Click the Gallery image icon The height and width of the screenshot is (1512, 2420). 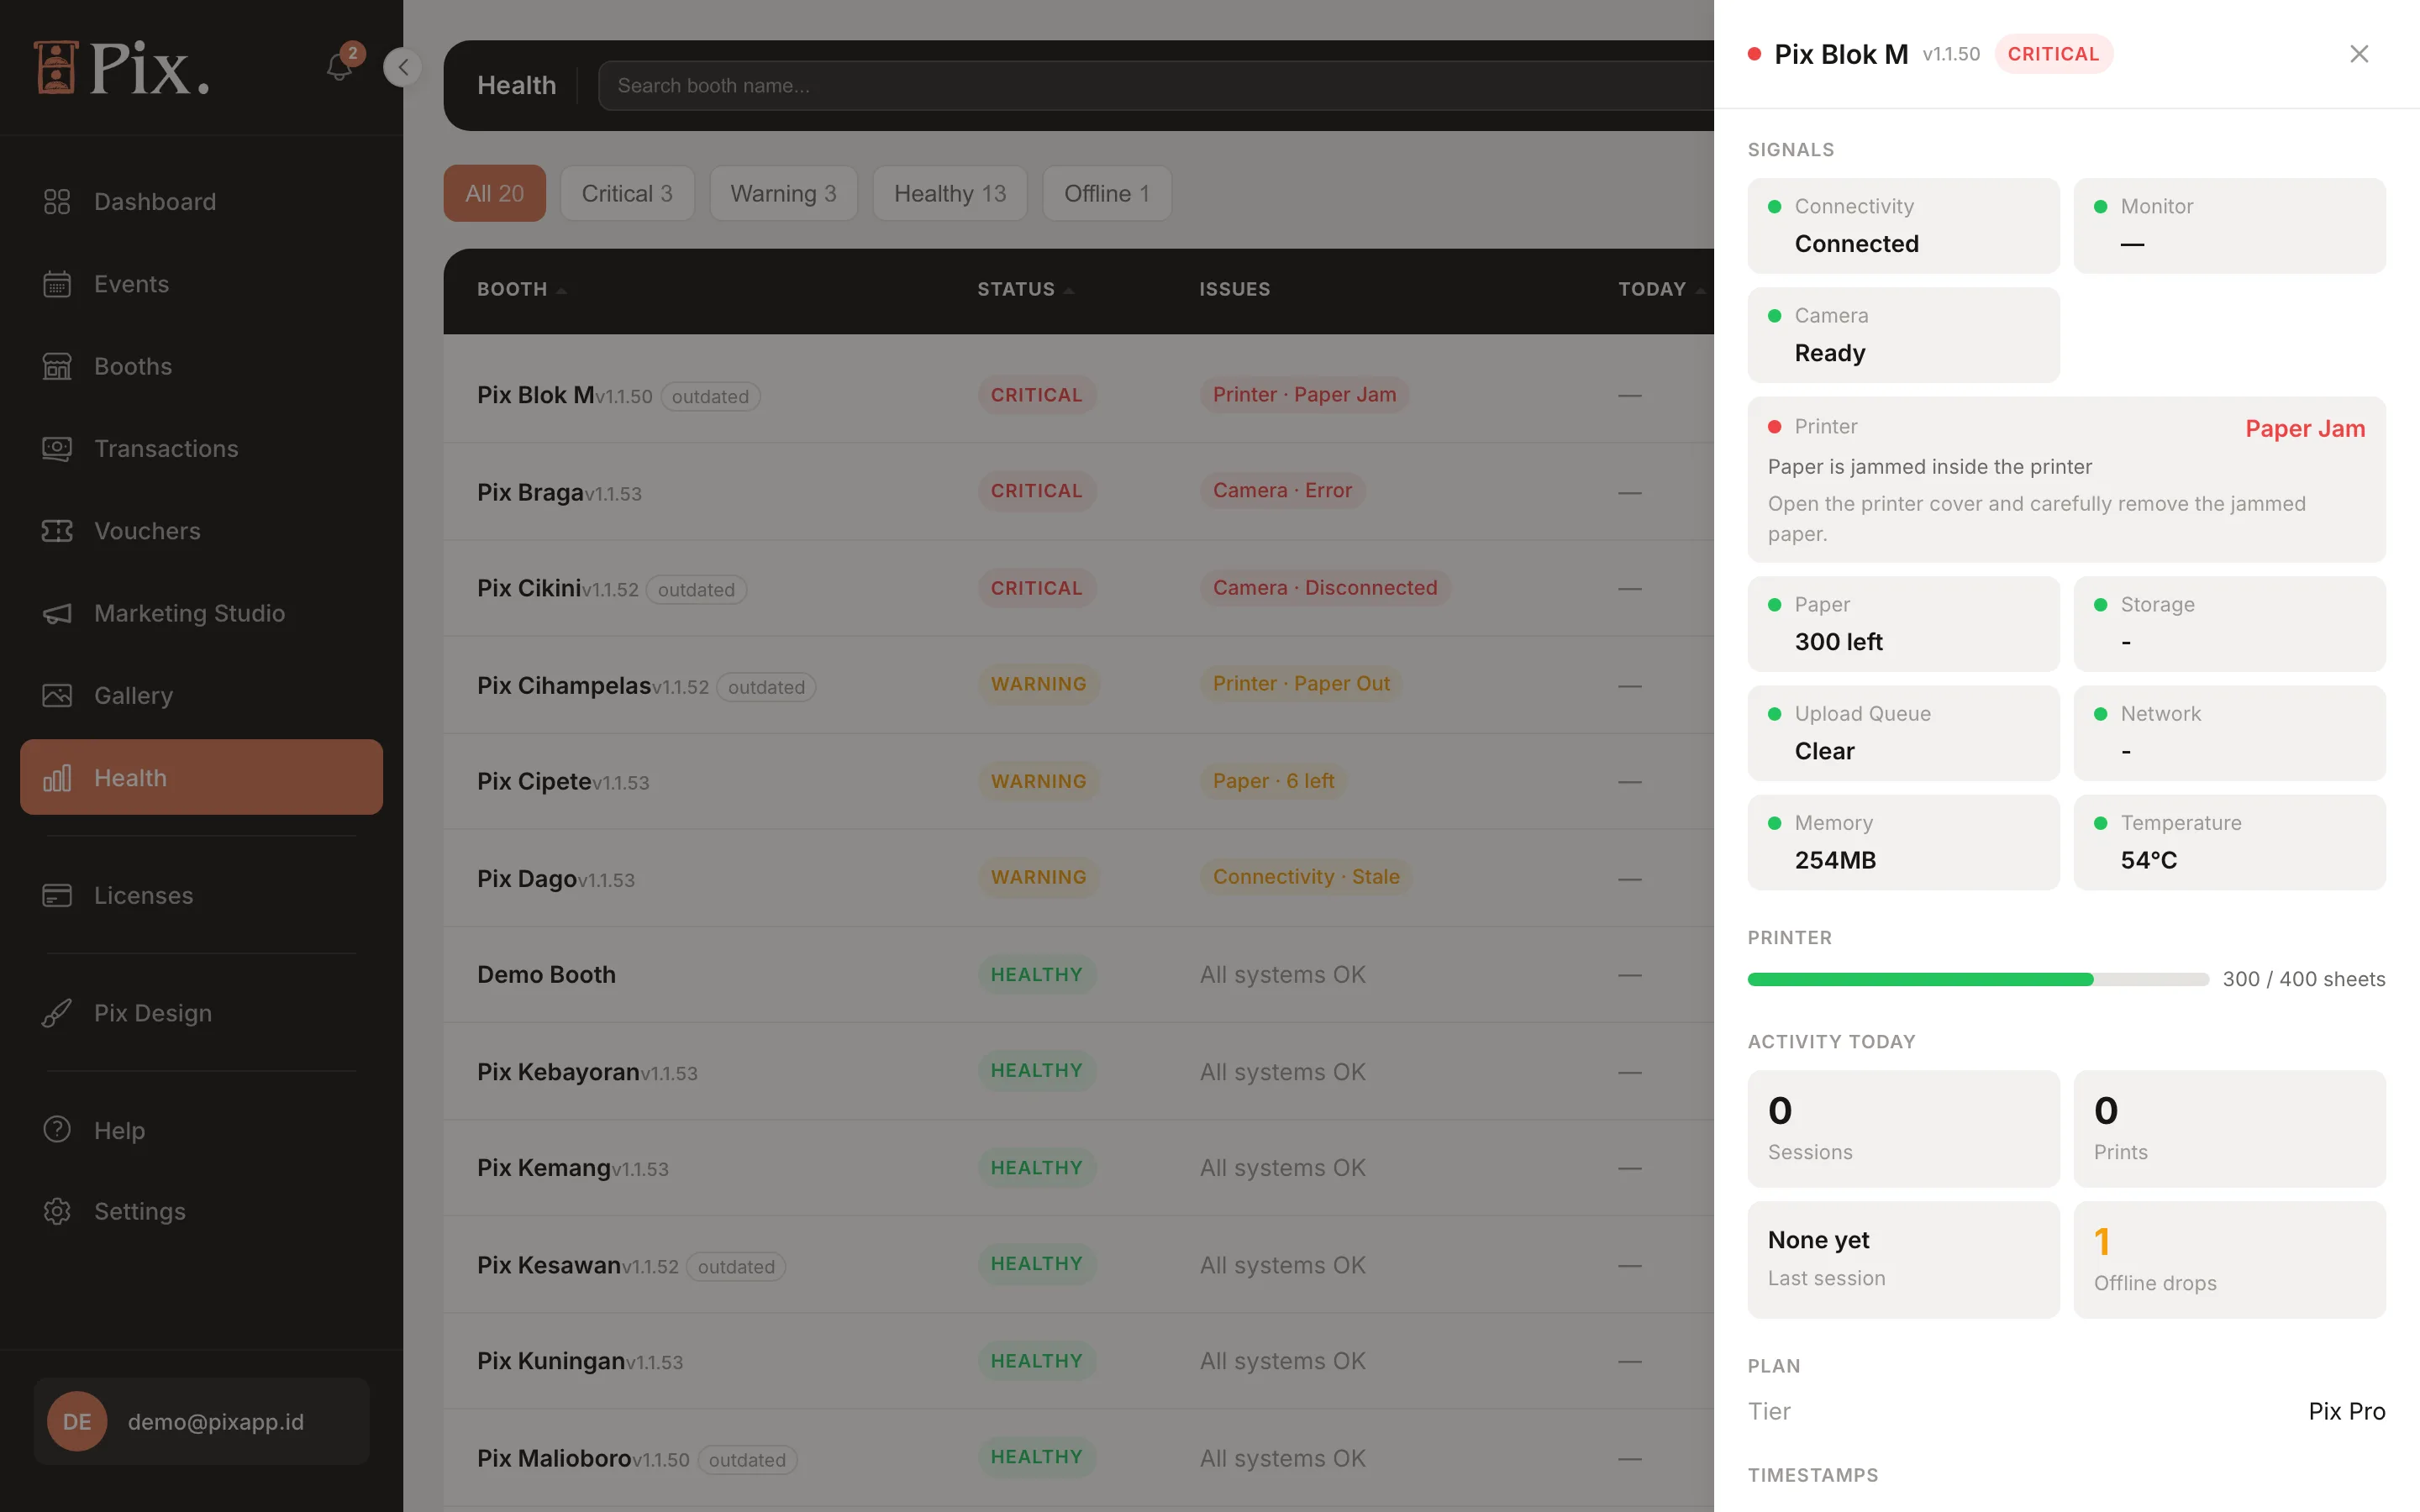57,695
